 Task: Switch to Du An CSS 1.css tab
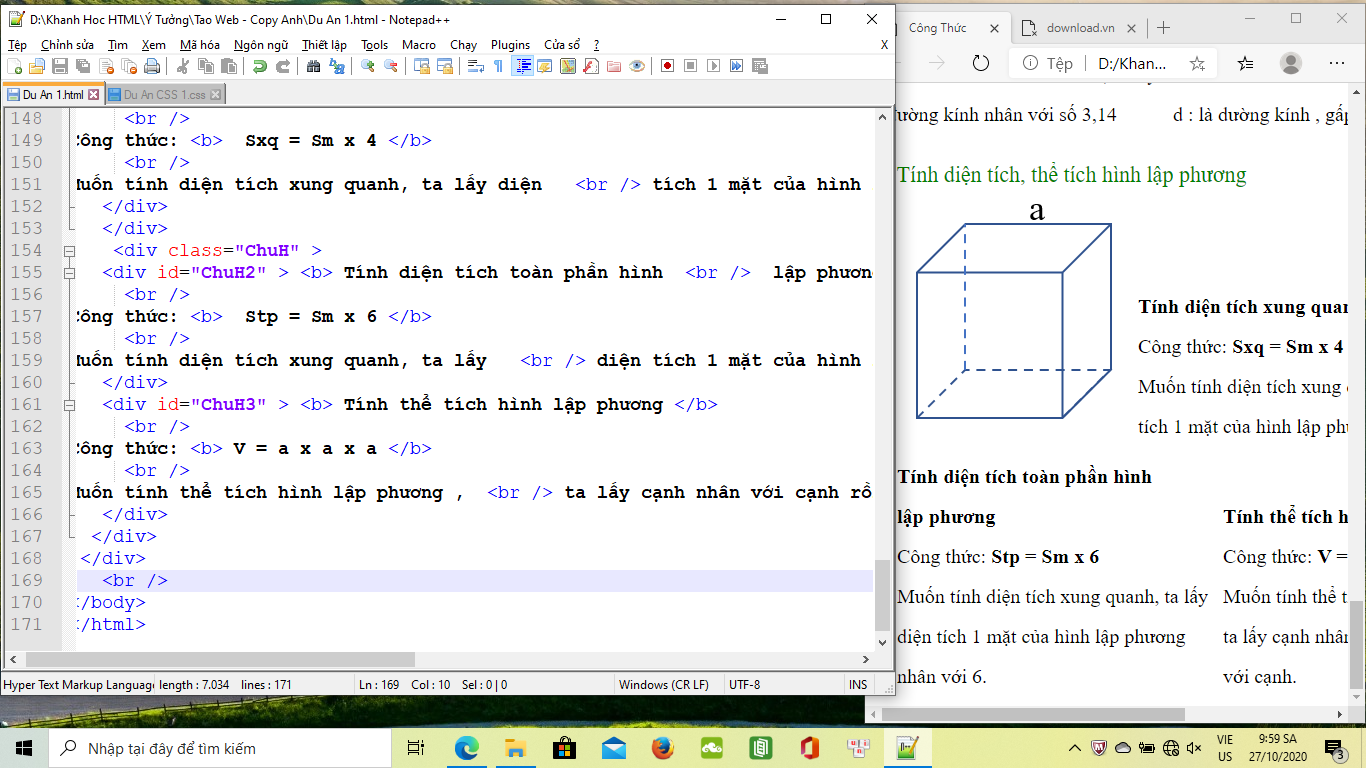tap(164, 95)
